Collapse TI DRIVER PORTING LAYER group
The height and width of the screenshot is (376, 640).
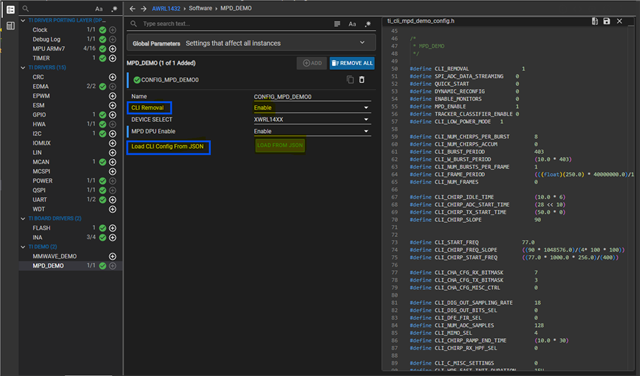(23, 20)
